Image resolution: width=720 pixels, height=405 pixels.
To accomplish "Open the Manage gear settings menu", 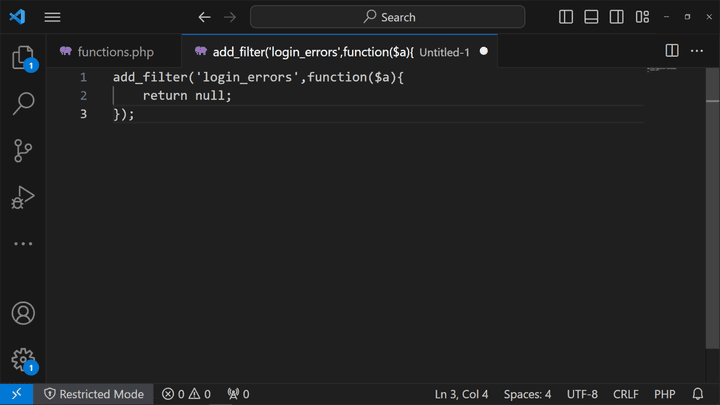I will tap(23, 360).
